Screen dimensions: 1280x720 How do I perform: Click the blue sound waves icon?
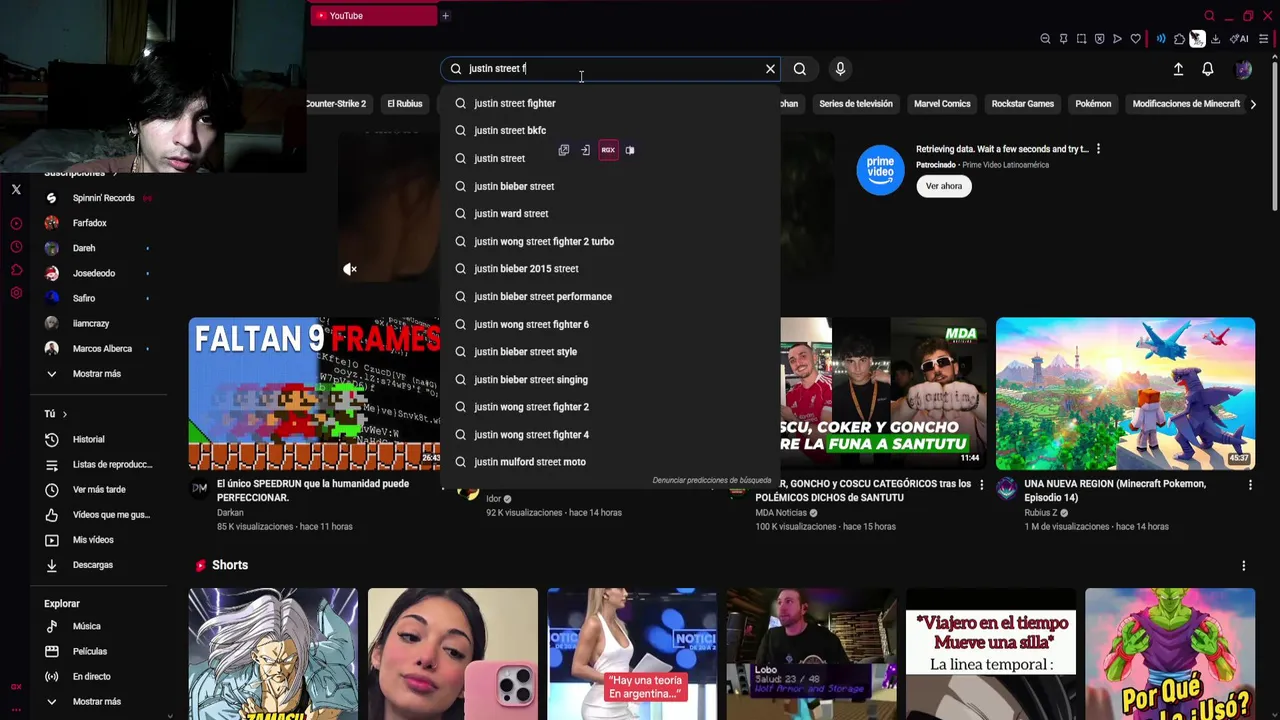pyautogui.click(x=1161, y=39)
